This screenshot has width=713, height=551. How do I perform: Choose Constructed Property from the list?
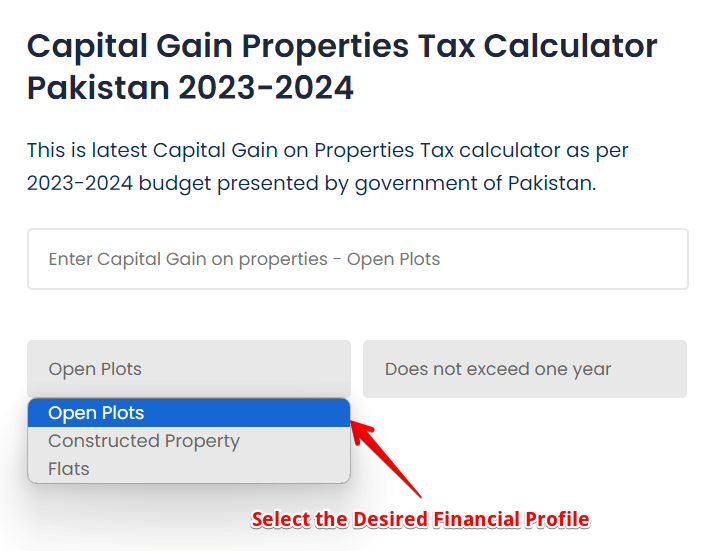144,441
